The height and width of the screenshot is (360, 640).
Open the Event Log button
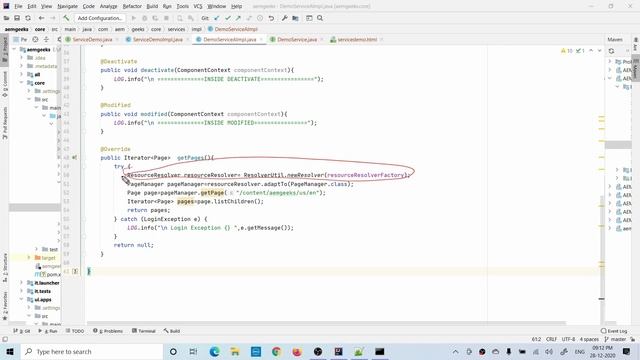tap(614, 331)
